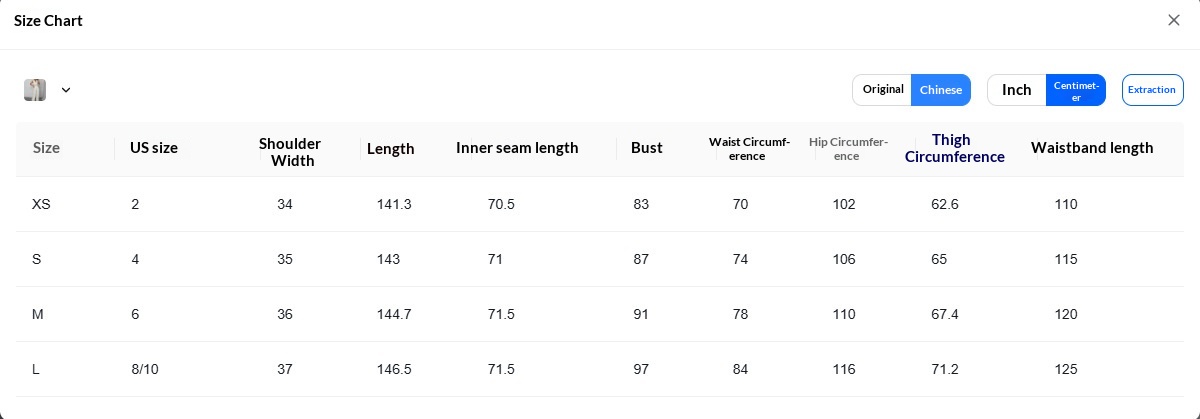Click the Bust column header
Screen dimensions: 1200x419
tap(647, 148)
